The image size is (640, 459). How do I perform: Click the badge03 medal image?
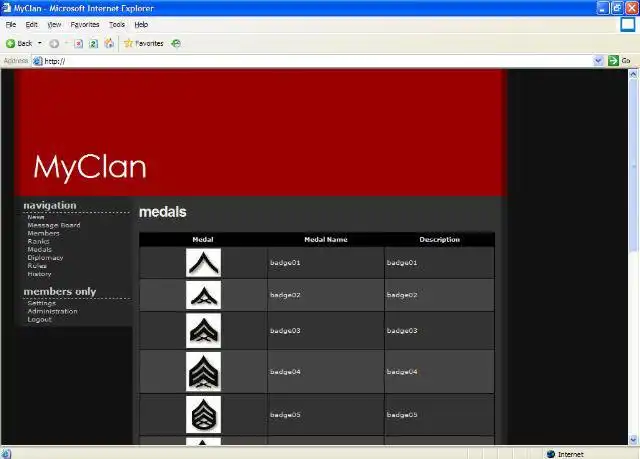[x=203, y=330]
